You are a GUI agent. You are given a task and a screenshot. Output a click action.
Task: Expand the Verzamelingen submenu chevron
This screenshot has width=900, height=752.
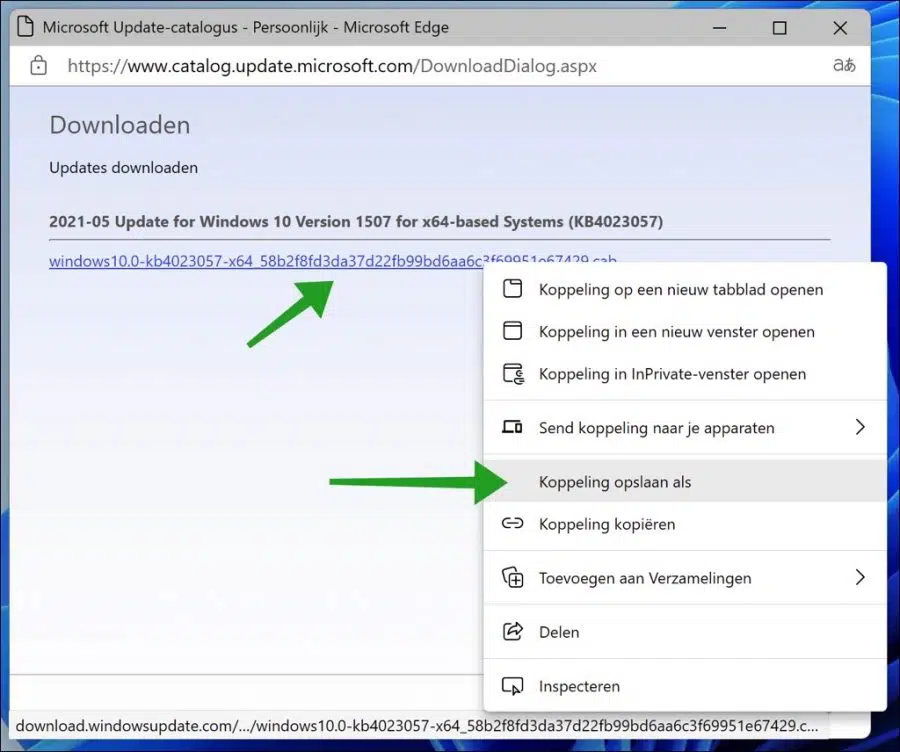(860, 577)
